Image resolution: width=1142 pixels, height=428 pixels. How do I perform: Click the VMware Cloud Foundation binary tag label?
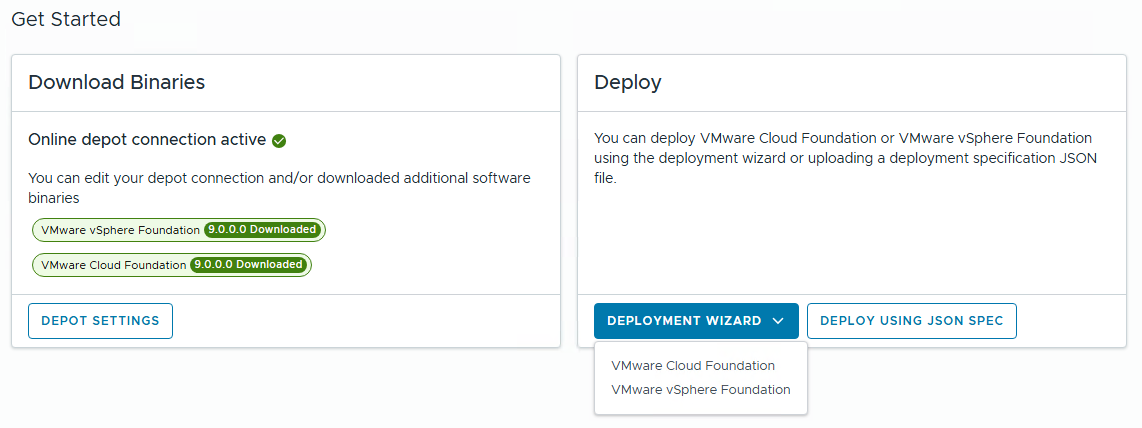(x=113, y=265)
